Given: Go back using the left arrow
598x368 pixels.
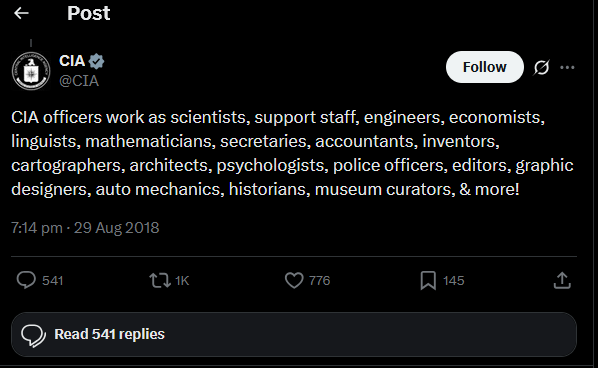Looking at the screenshot, I should (21, 13).
